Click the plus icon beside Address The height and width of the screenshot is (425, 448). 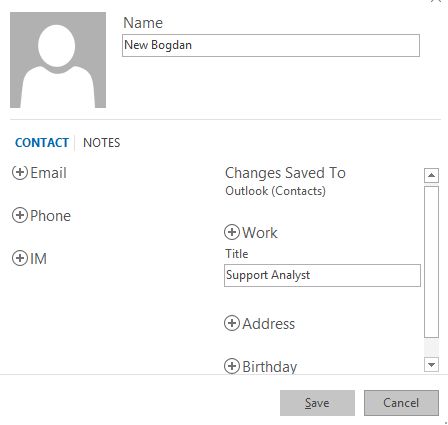(232, 323)
